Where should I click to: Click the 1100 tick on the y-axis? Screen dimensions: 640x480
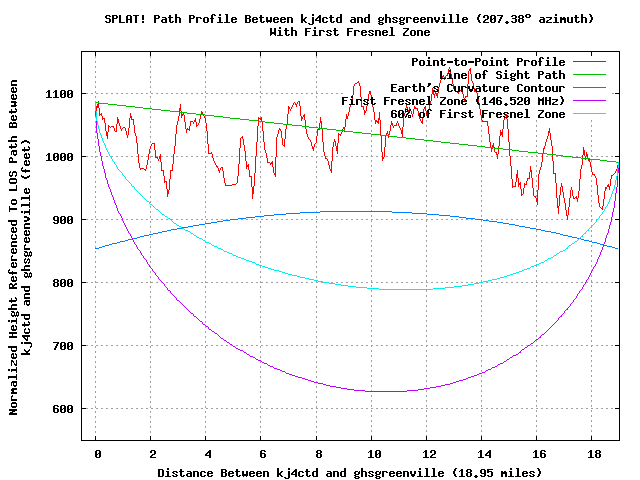click(59, 94)
